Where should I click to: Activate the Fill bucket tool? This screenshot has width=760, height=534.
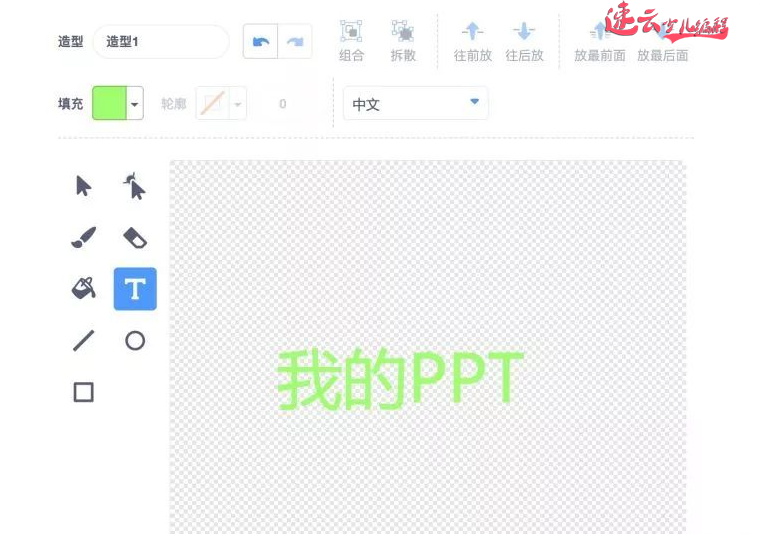click(x=84, y=289)
